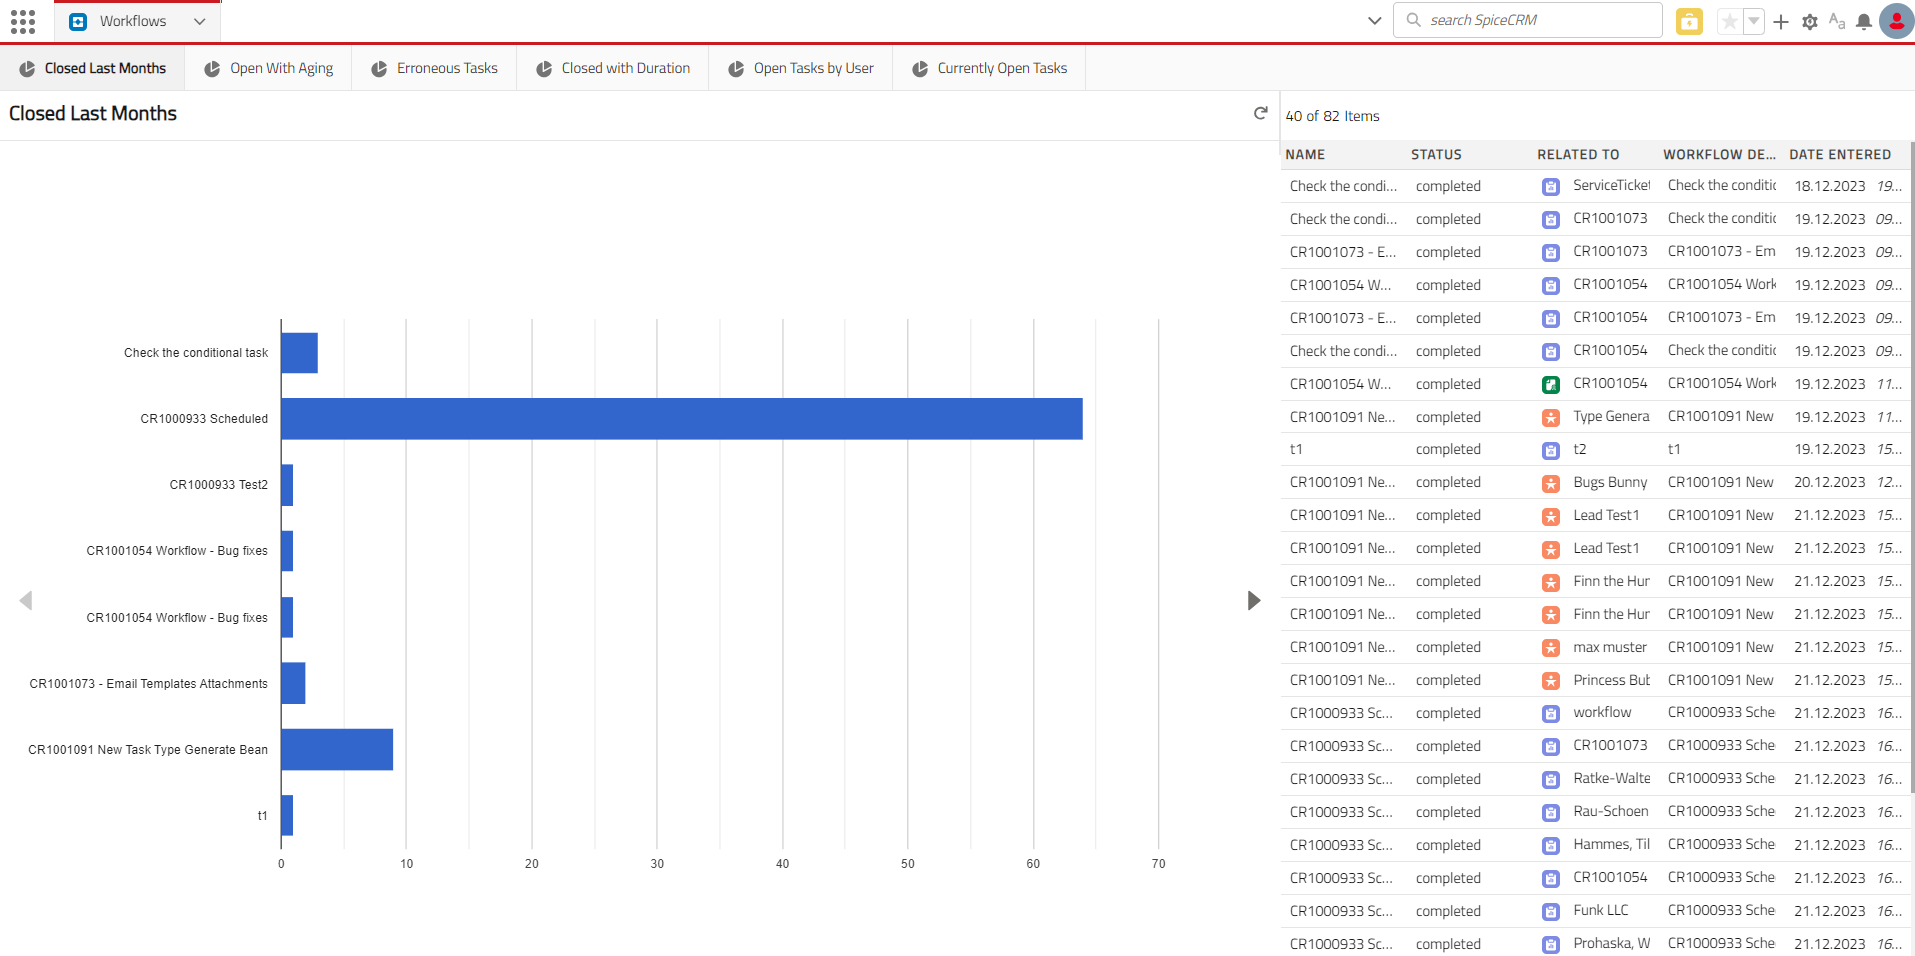Open the notifications bell
Image resolution: width=1915 pixels, height=956 pixels.
1864,21
